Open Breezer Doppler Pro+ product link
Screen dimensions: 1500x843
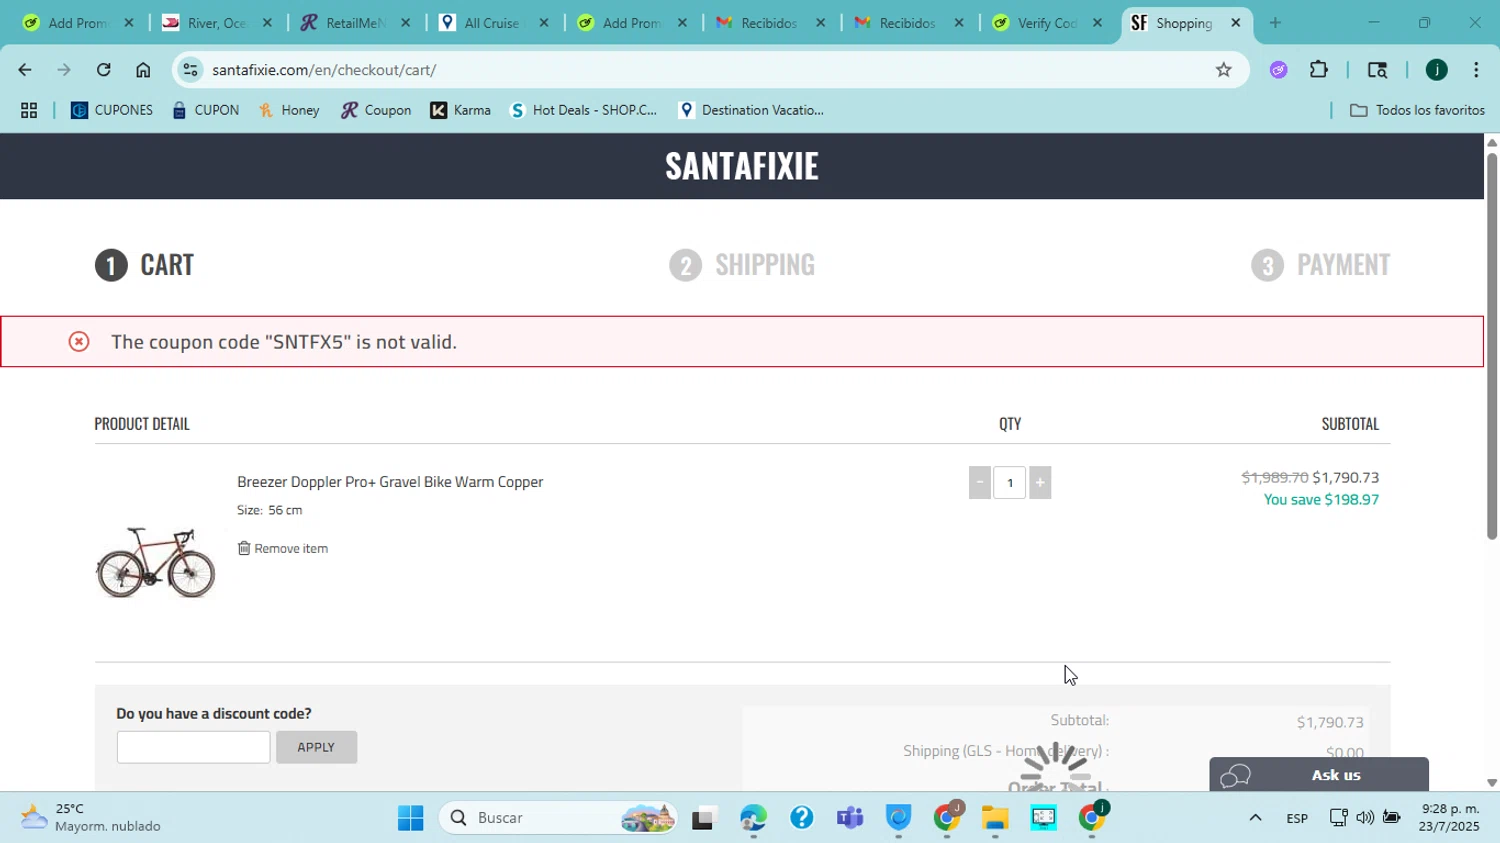click(x=390, y=482)
